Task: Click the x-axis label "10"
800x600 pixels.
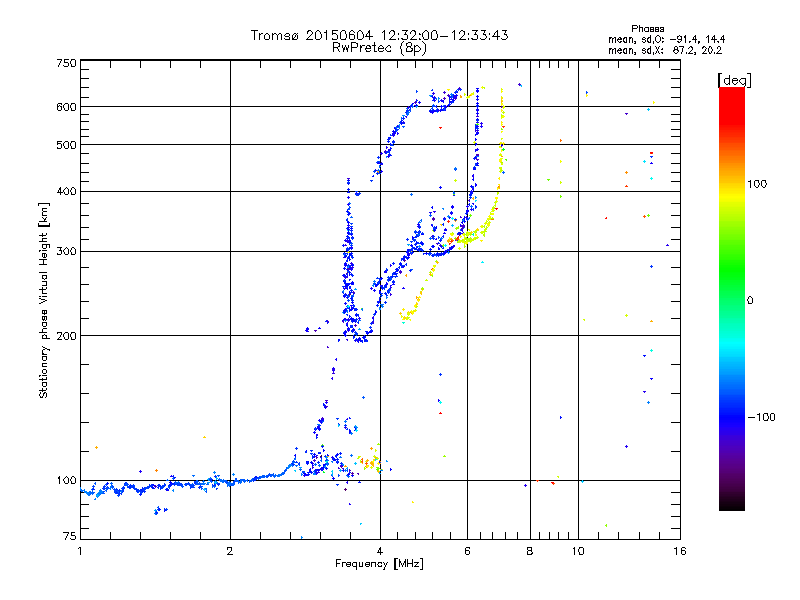Action: point(578,551)
